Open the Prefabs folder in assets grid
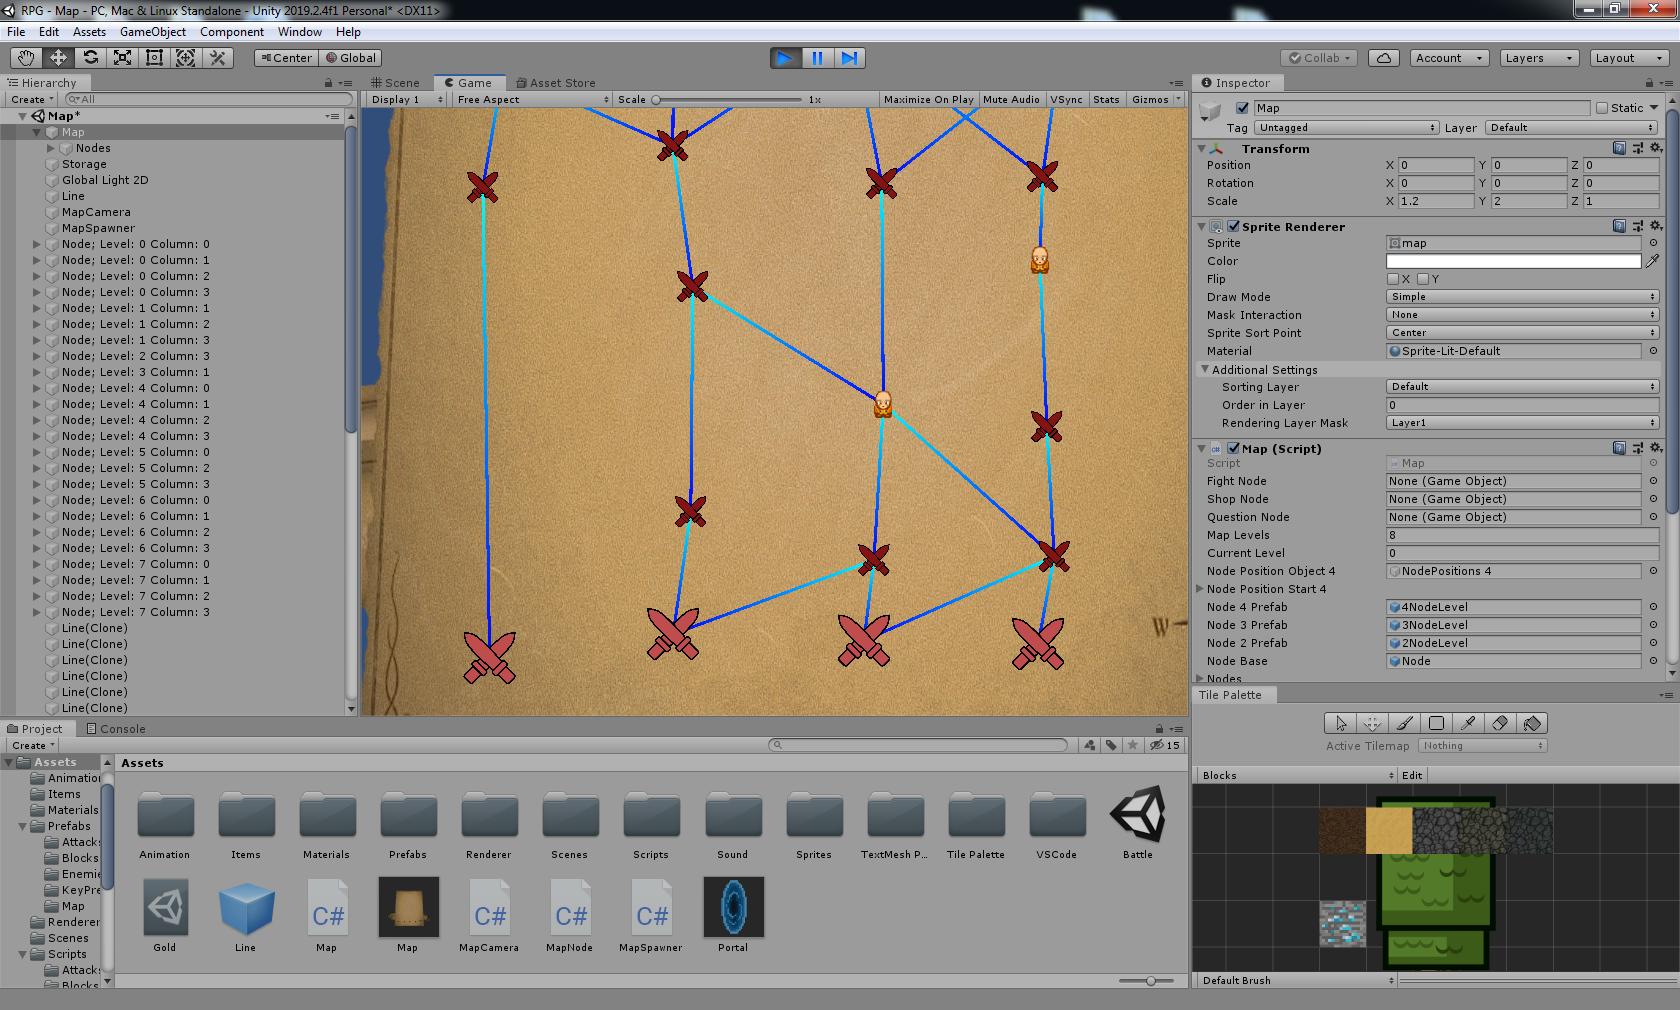Image resolution: width=1680 pixels, height=1010 pixels. [x=408, y=823]
